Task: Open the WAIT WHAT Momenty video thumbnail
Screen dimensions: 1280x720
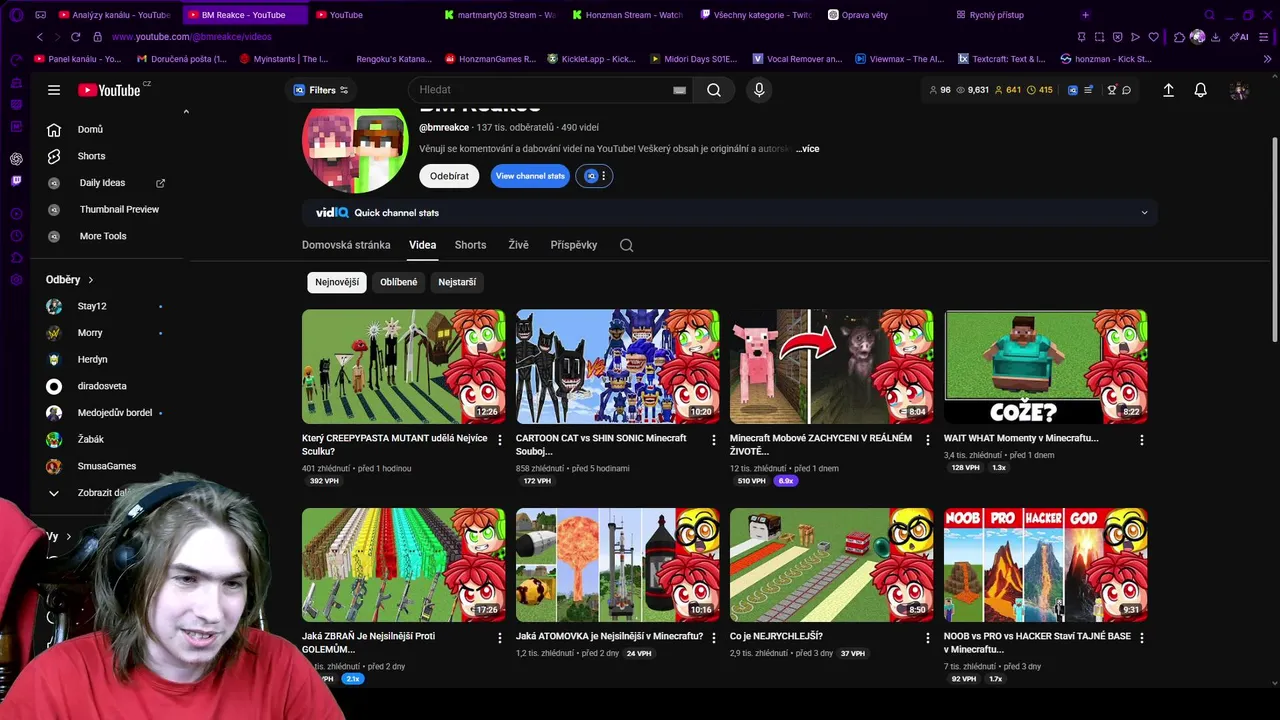Action: tap(1046, 367)
